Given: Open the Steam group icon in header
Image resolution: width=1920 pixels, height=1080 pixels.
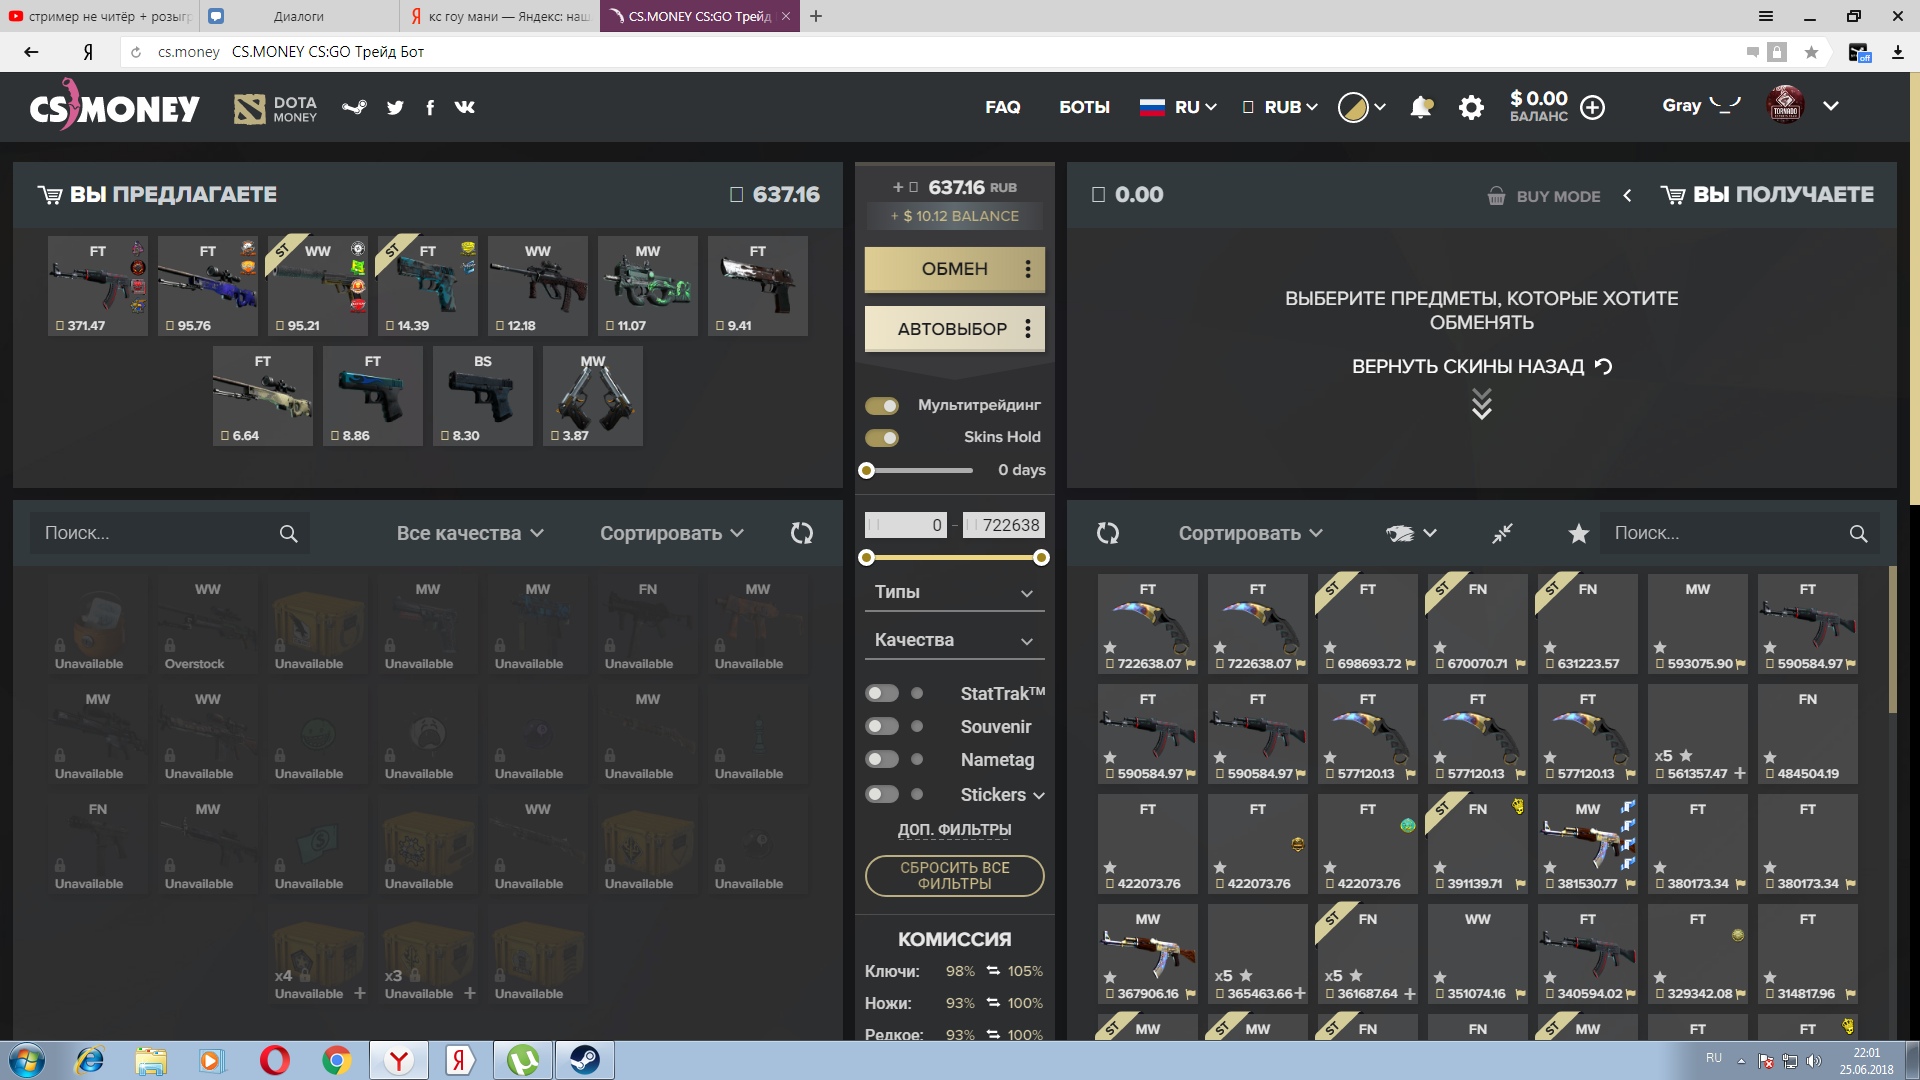Looking at the screenshot, I should point(354,107).
